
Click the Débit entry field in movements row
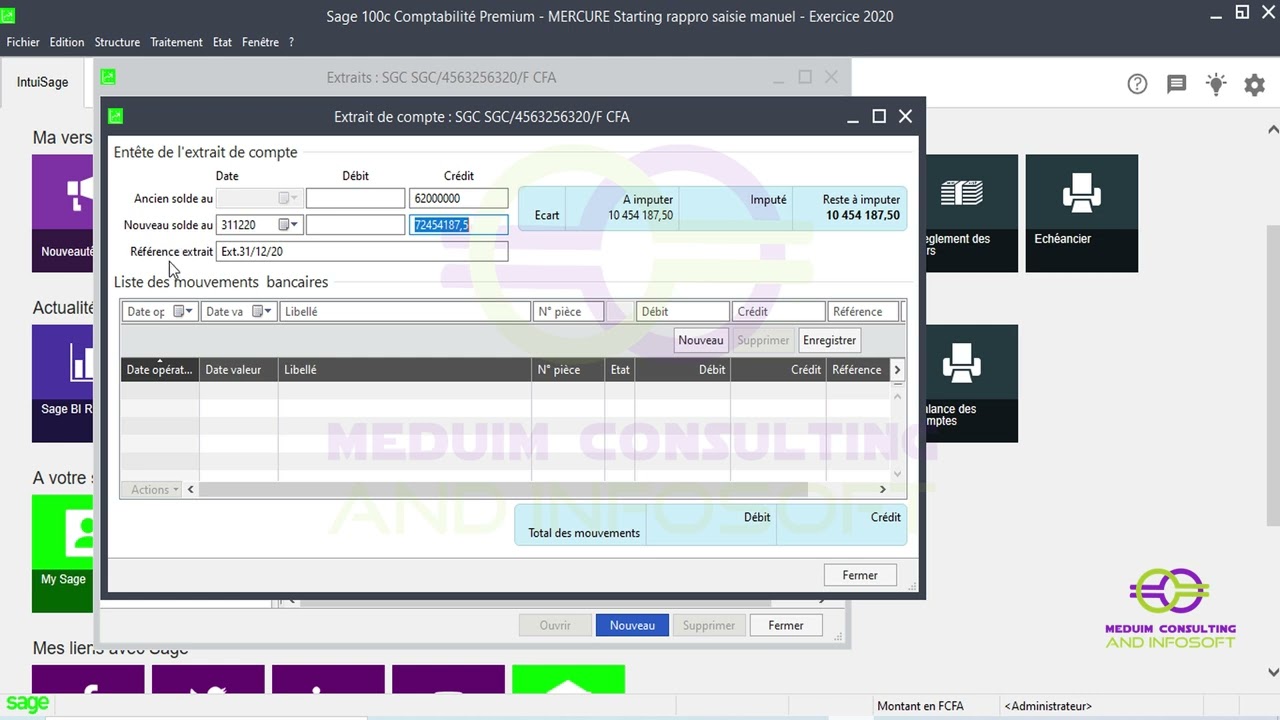point(682,312)
